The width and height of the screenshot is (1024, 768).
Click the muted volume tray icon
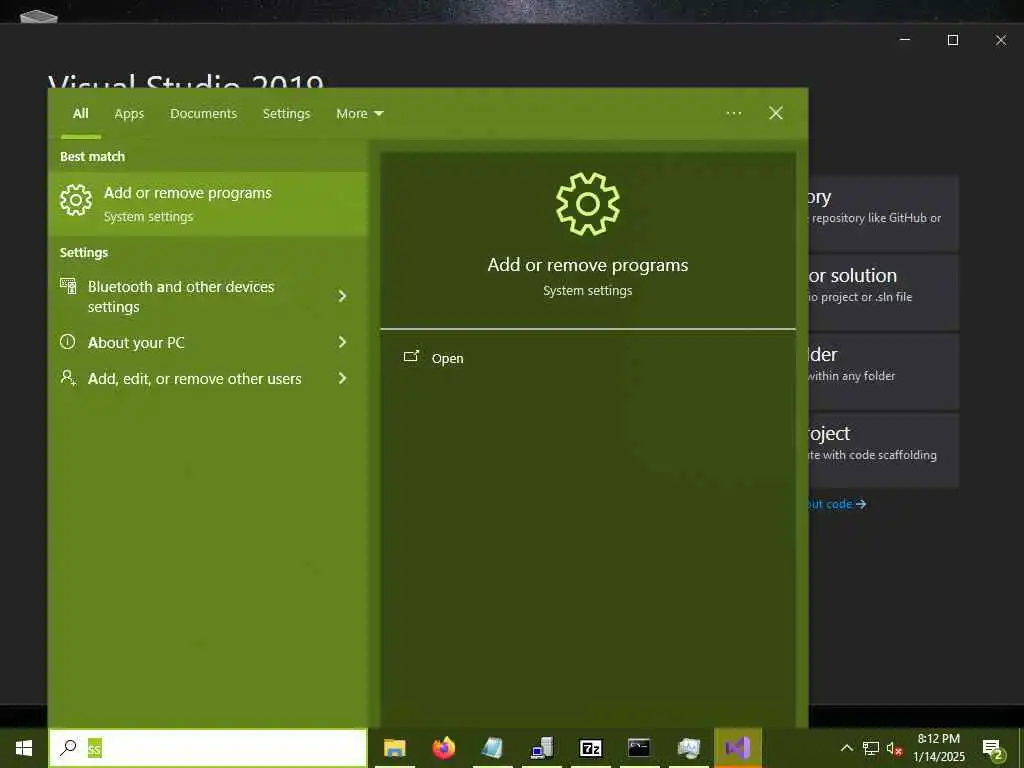coord(894,748)
